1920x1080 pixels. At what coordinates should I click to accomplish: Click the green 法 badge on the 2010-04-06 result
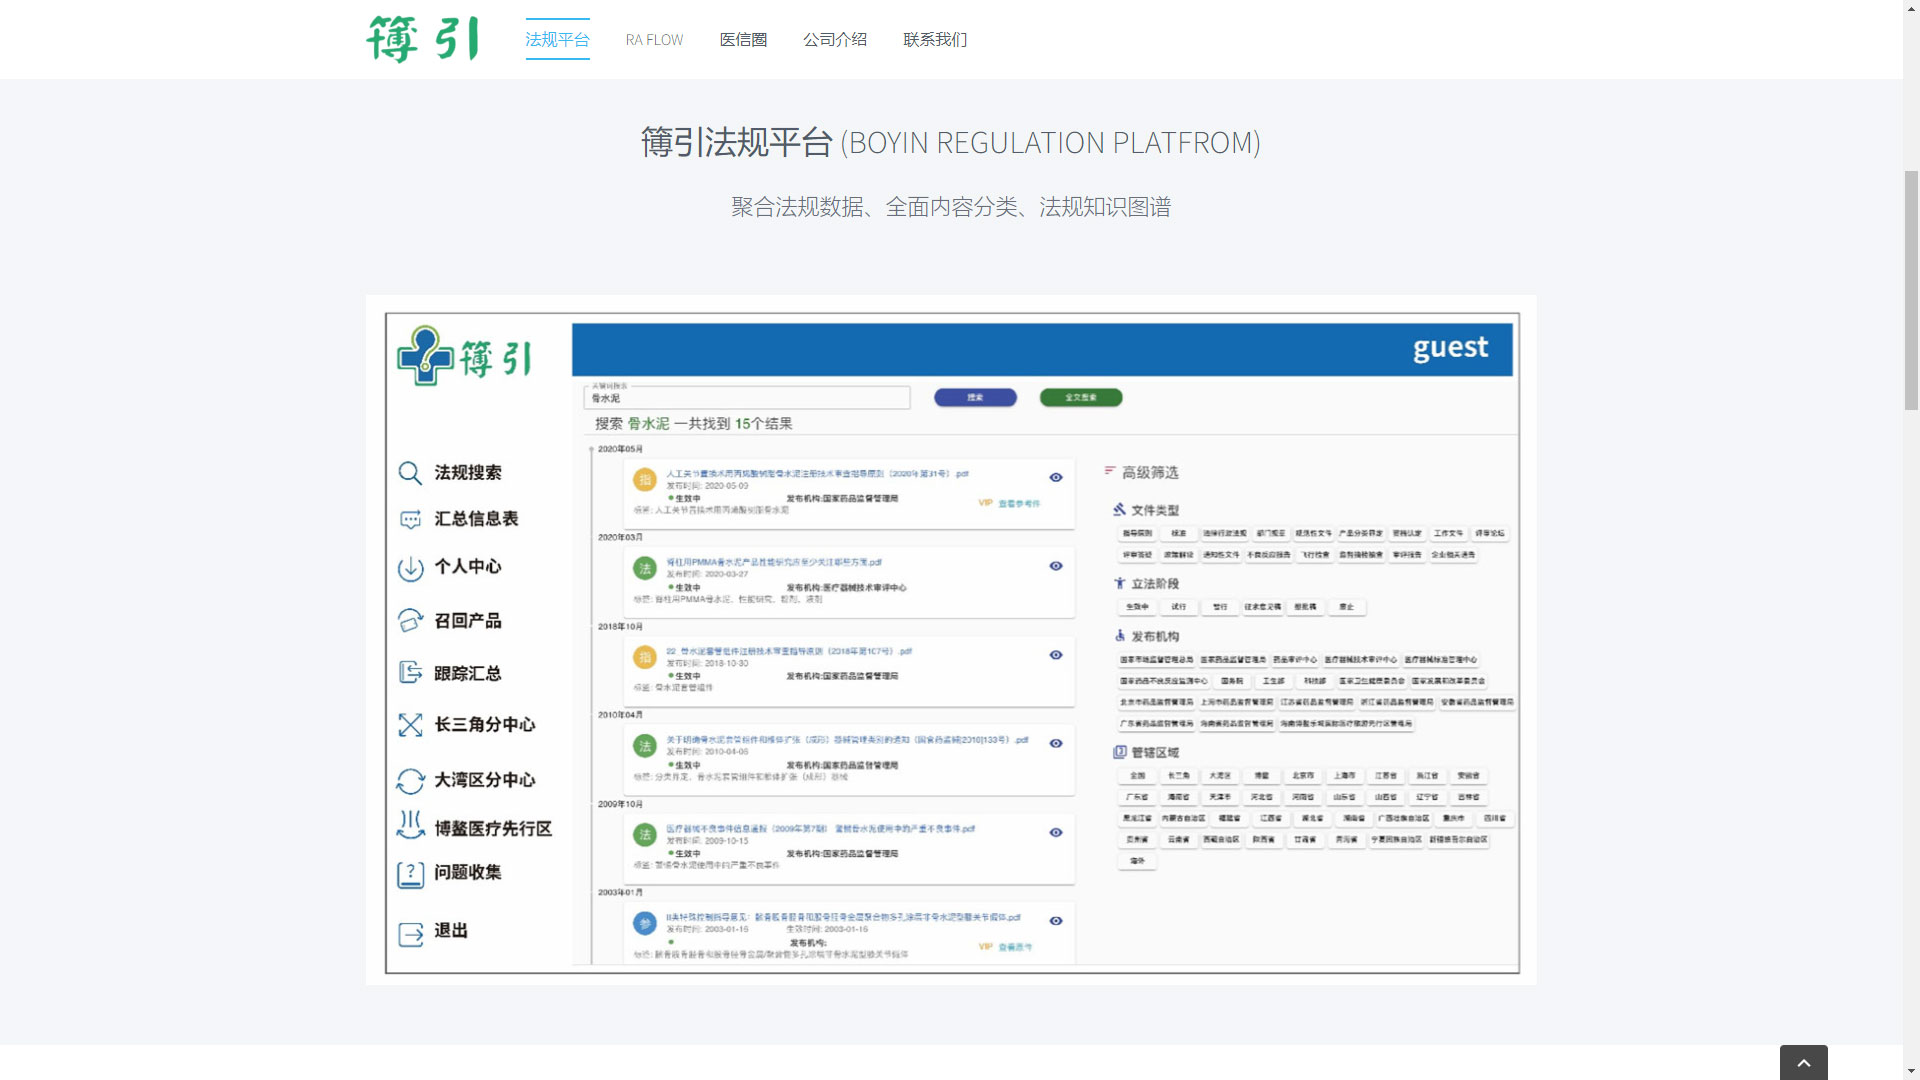point(645,746)
